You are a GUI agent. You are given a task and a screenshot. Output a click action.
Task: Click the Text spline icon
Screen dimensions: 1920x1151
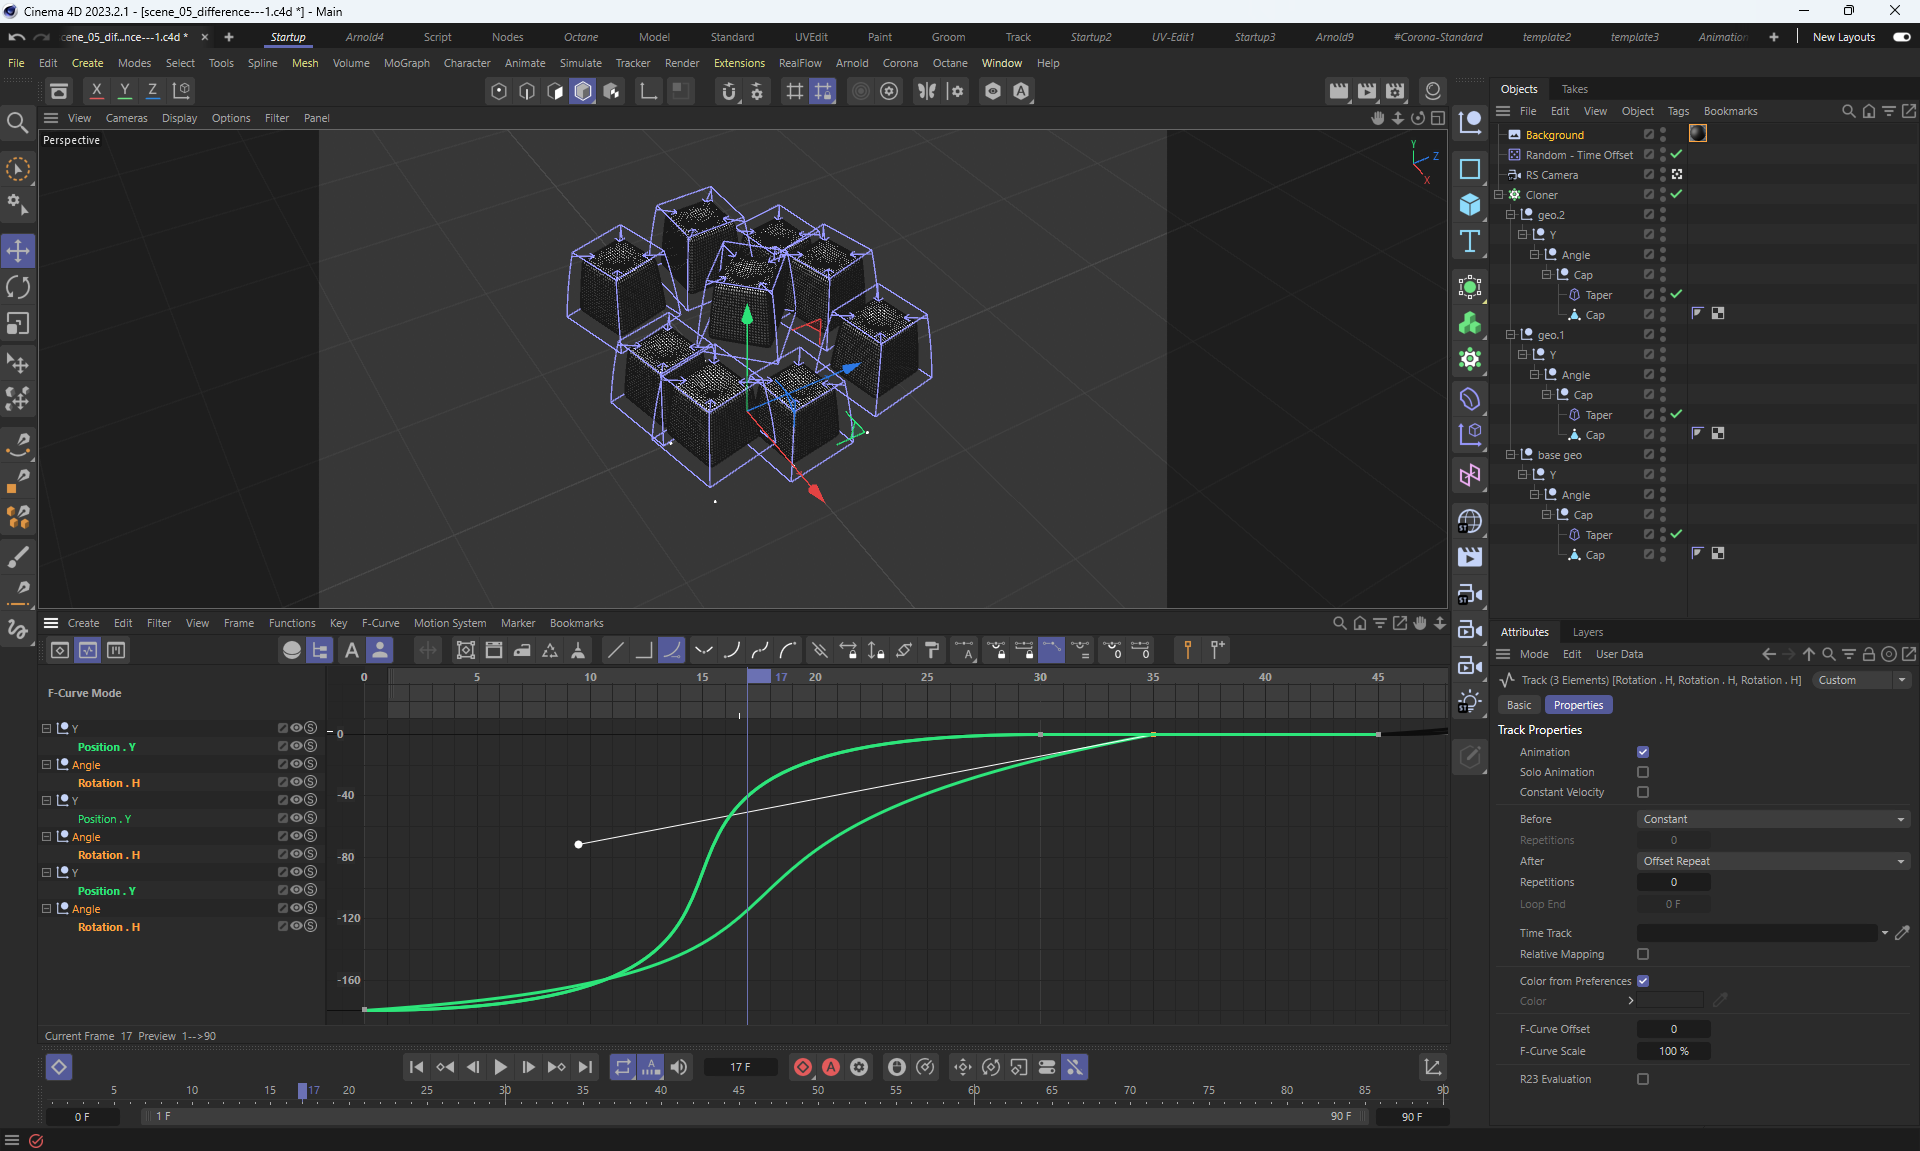pos(1469,241)
